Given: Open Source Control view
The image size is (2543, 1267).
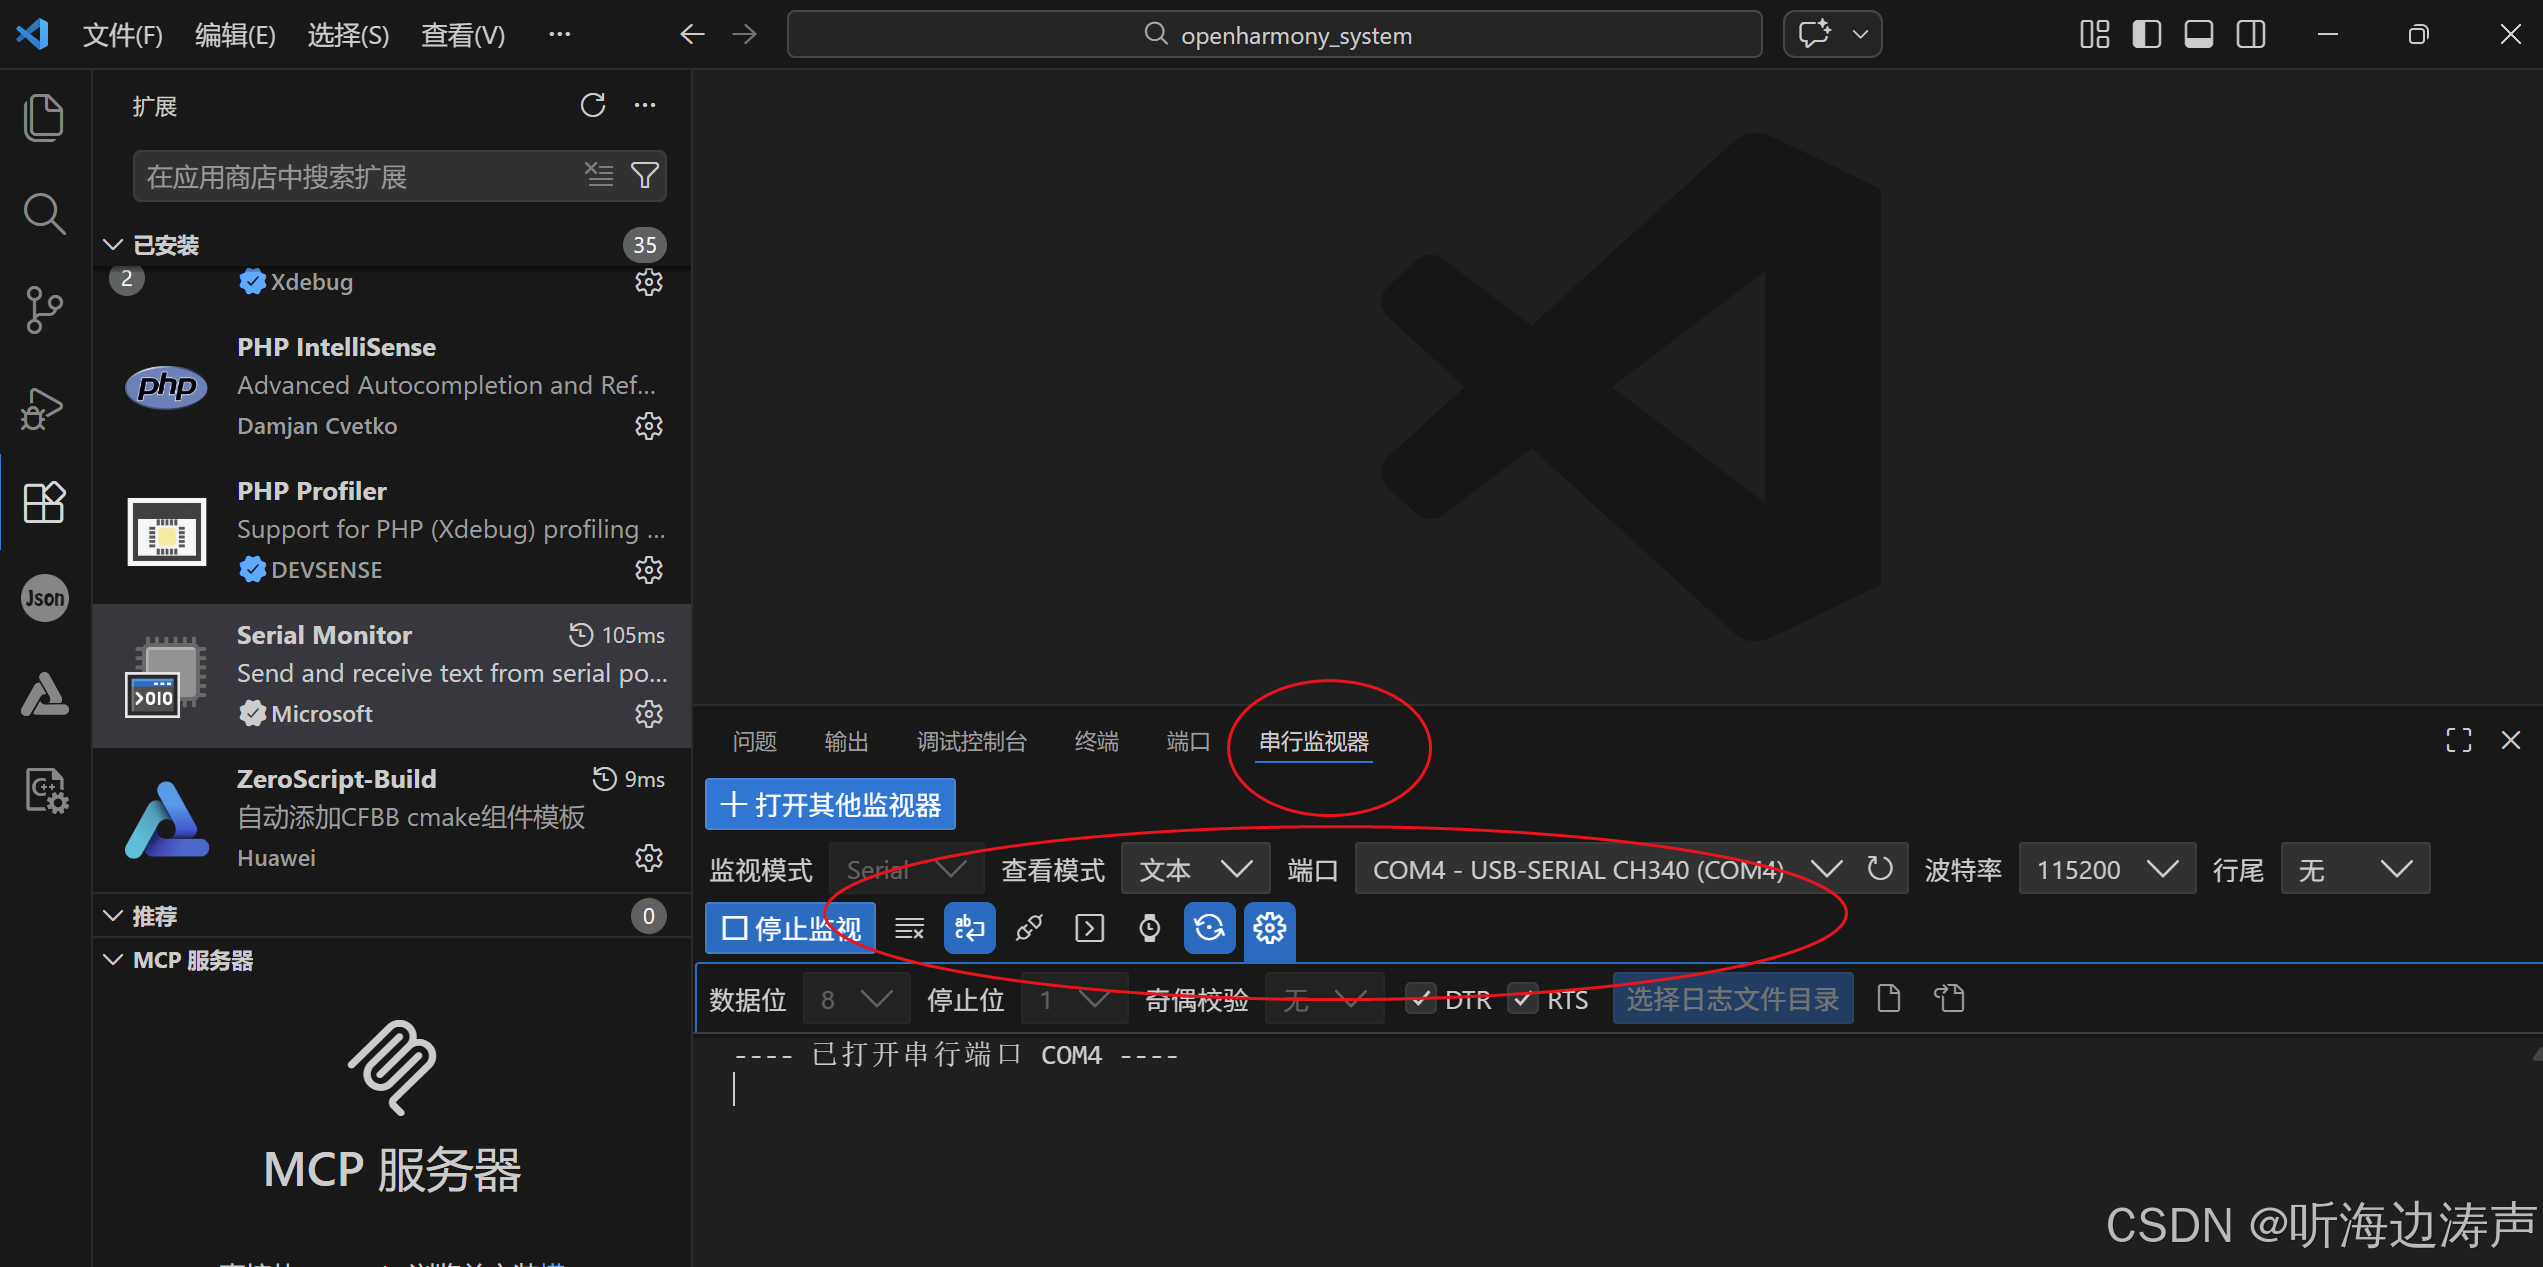Looking at the screenshot, I should pos(44,310).
